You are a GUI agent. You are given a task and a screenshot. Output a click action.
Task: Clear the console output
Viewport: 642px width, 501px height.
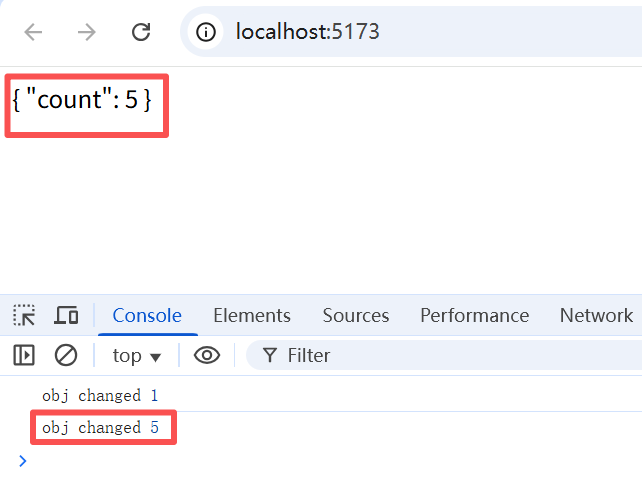pyautogui.click(x=66, y=355)
